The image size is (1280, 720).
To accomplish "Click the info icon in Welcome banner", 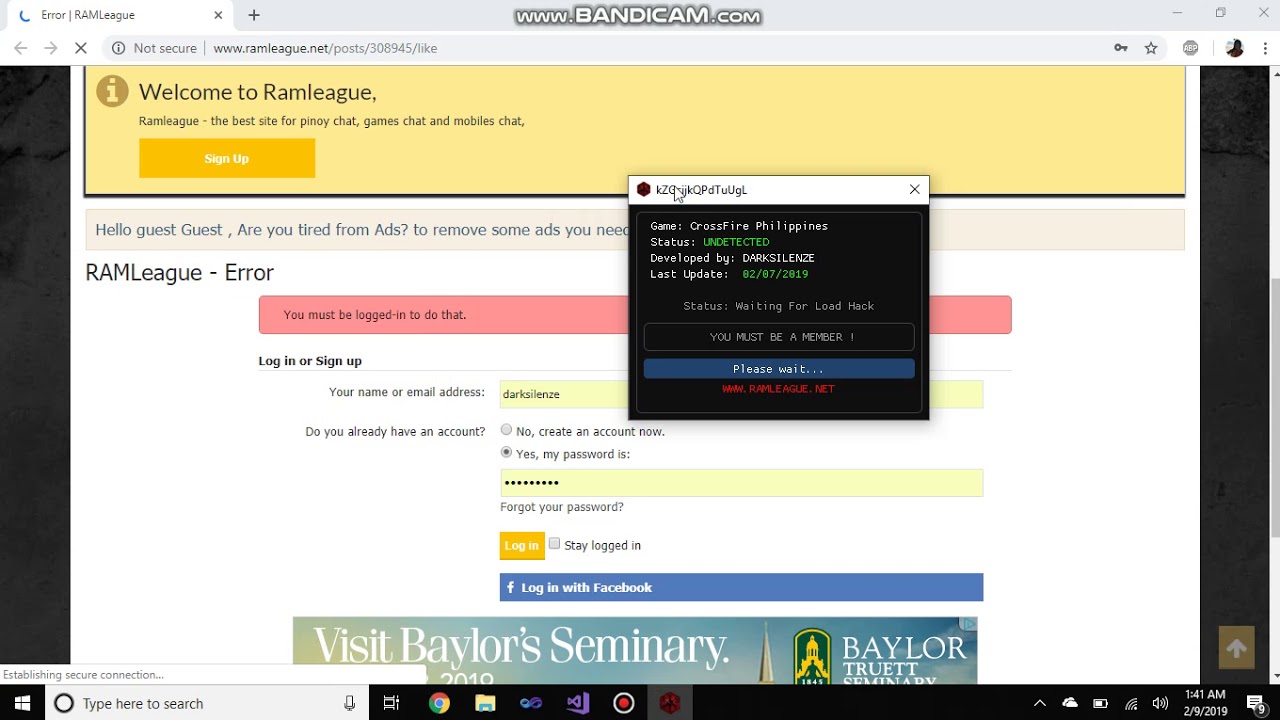I will click(x=112, y=91).
